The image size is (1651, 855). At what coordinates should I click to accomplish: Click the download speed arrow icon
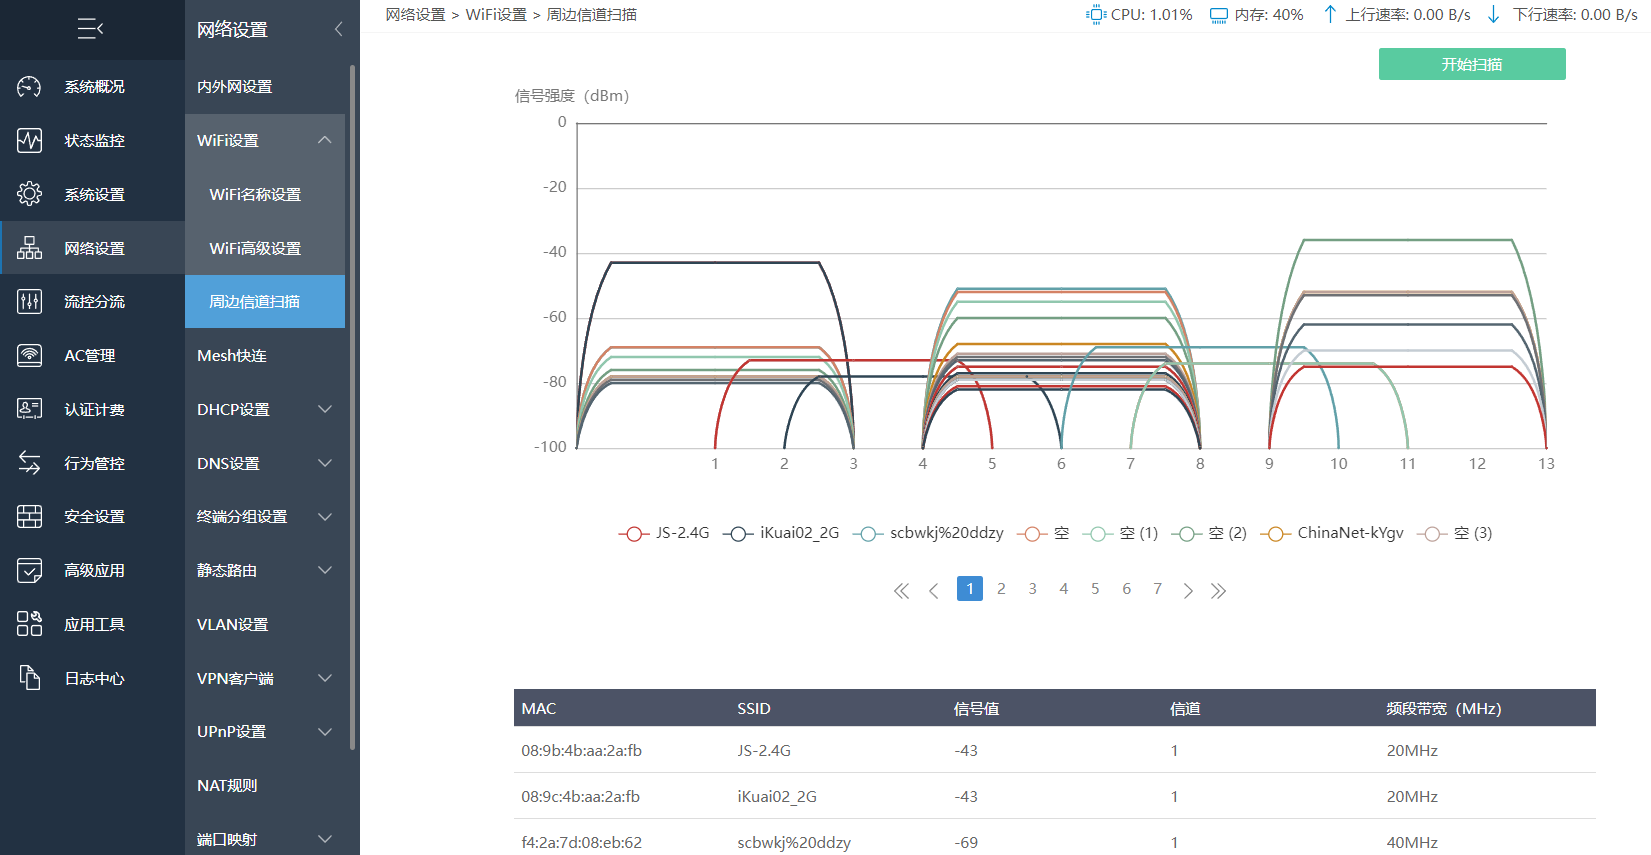click(1493, 15)
